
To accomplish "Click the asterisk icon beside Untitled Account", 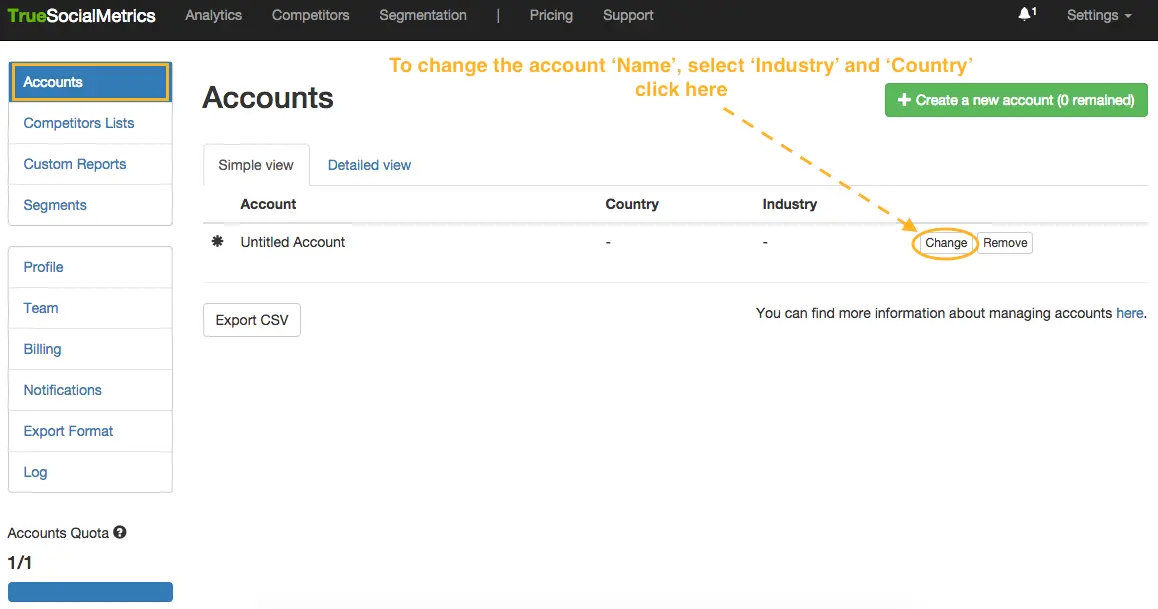I will click(217, 242).
